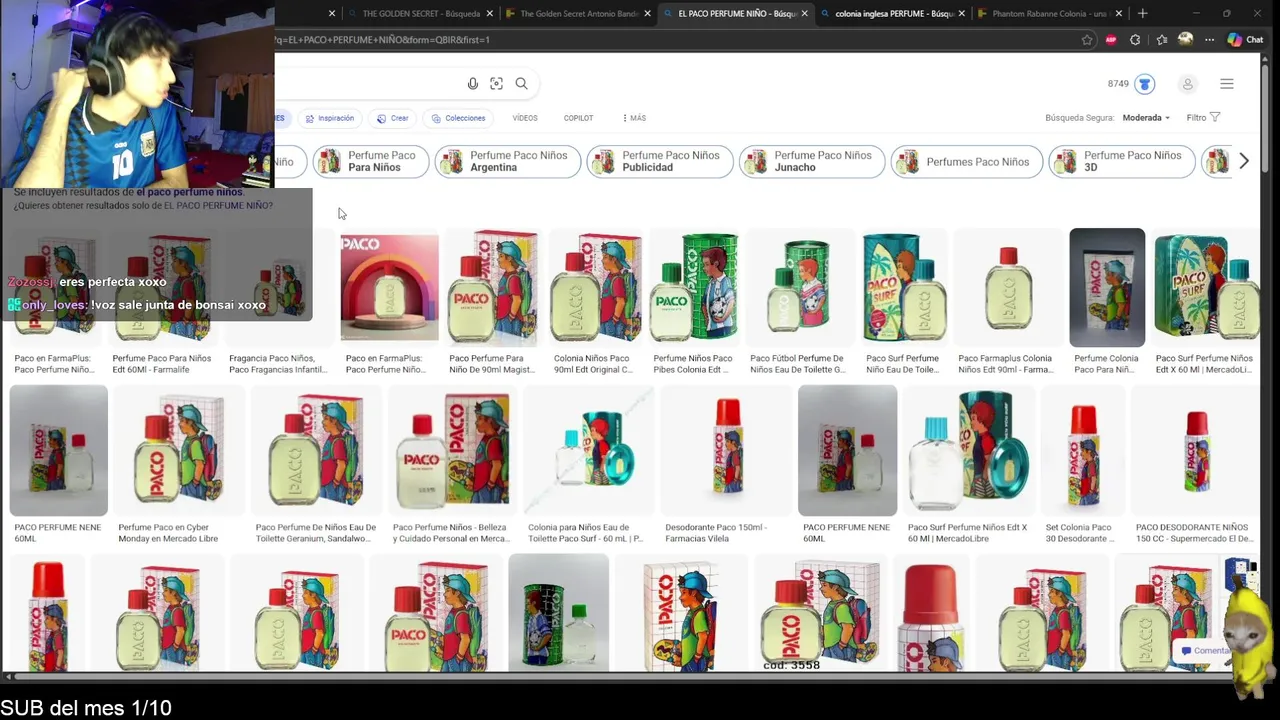Select Perfume Paco Niños Argentina chip

tap(508, 161)
